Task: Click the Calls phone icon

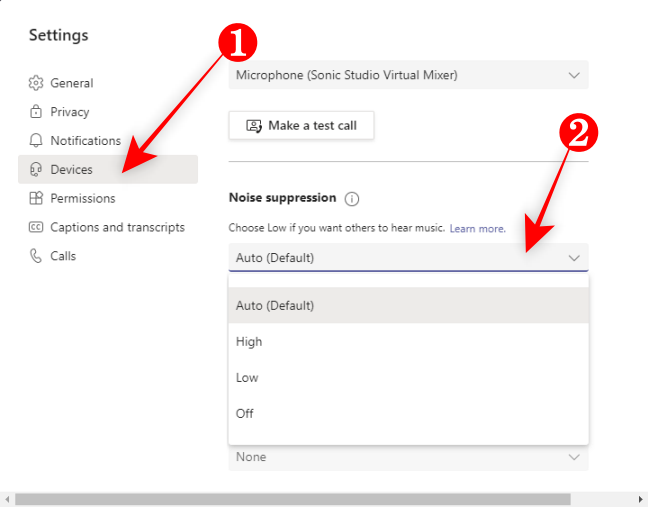Action: coord(36,256)
